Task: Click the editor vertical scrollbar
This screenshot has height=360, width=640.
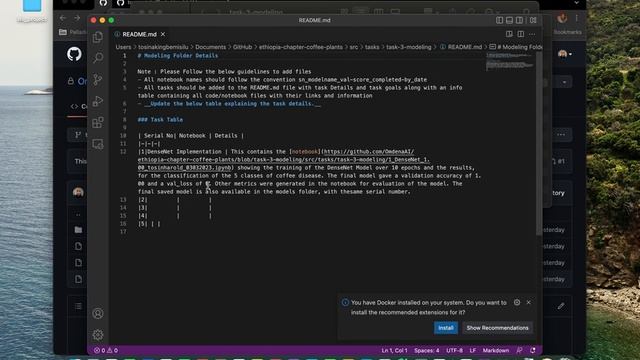Action: [539, 143]
